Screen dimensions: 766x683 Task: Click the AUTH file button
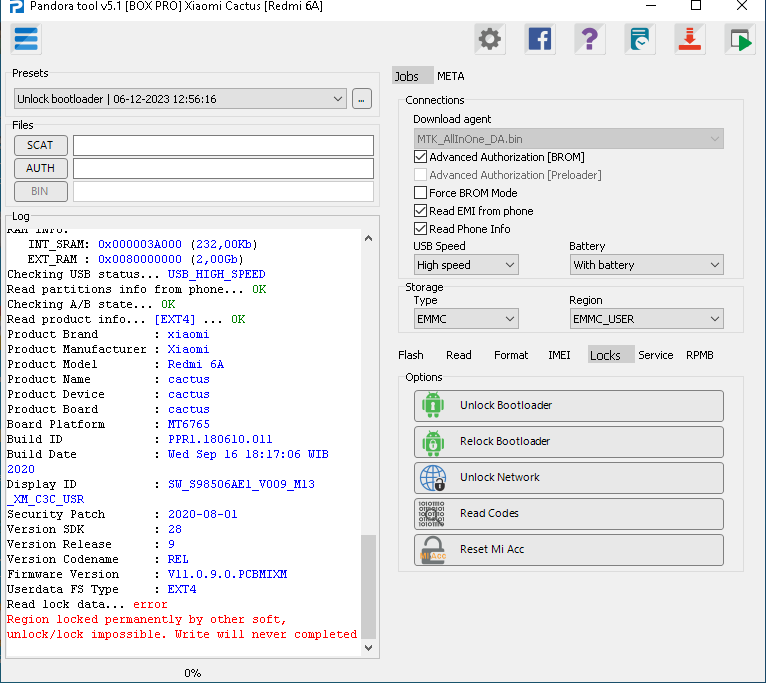(x=41, y=168)
